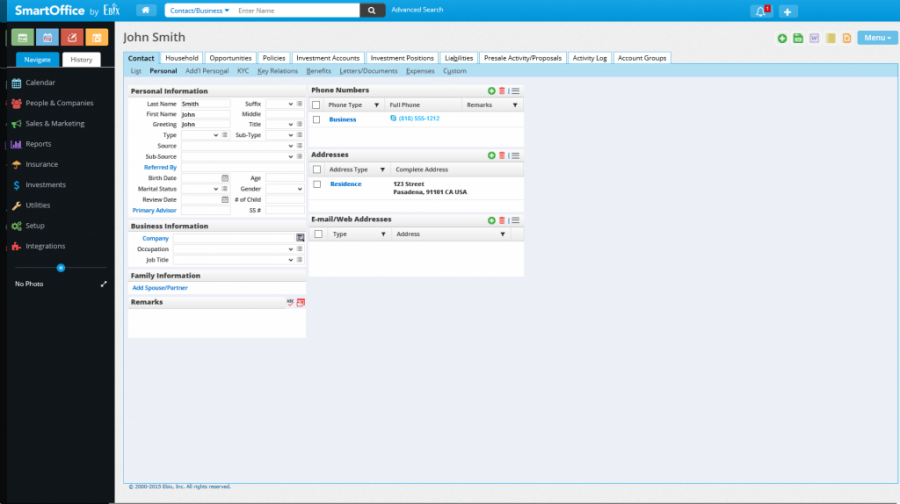Open the Contact/Business search type dropdown
This screenshot has height=504, width=900.
(x=199, y=10)
